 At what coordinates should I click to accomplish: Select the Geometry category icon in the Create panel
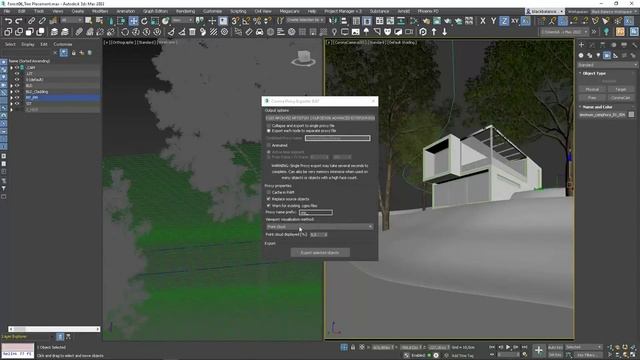tap(581, 56)
